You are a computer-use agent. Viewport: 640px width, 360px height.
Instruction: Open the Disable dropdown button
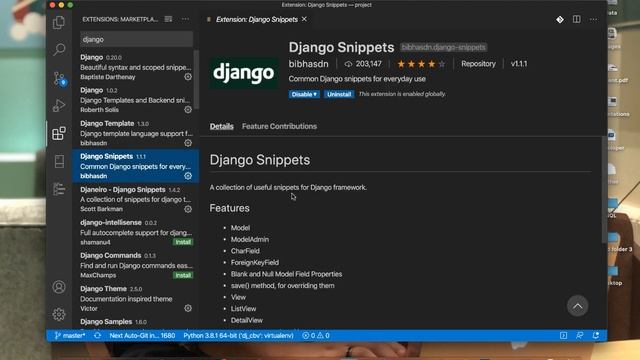click(x=304, y=94)
